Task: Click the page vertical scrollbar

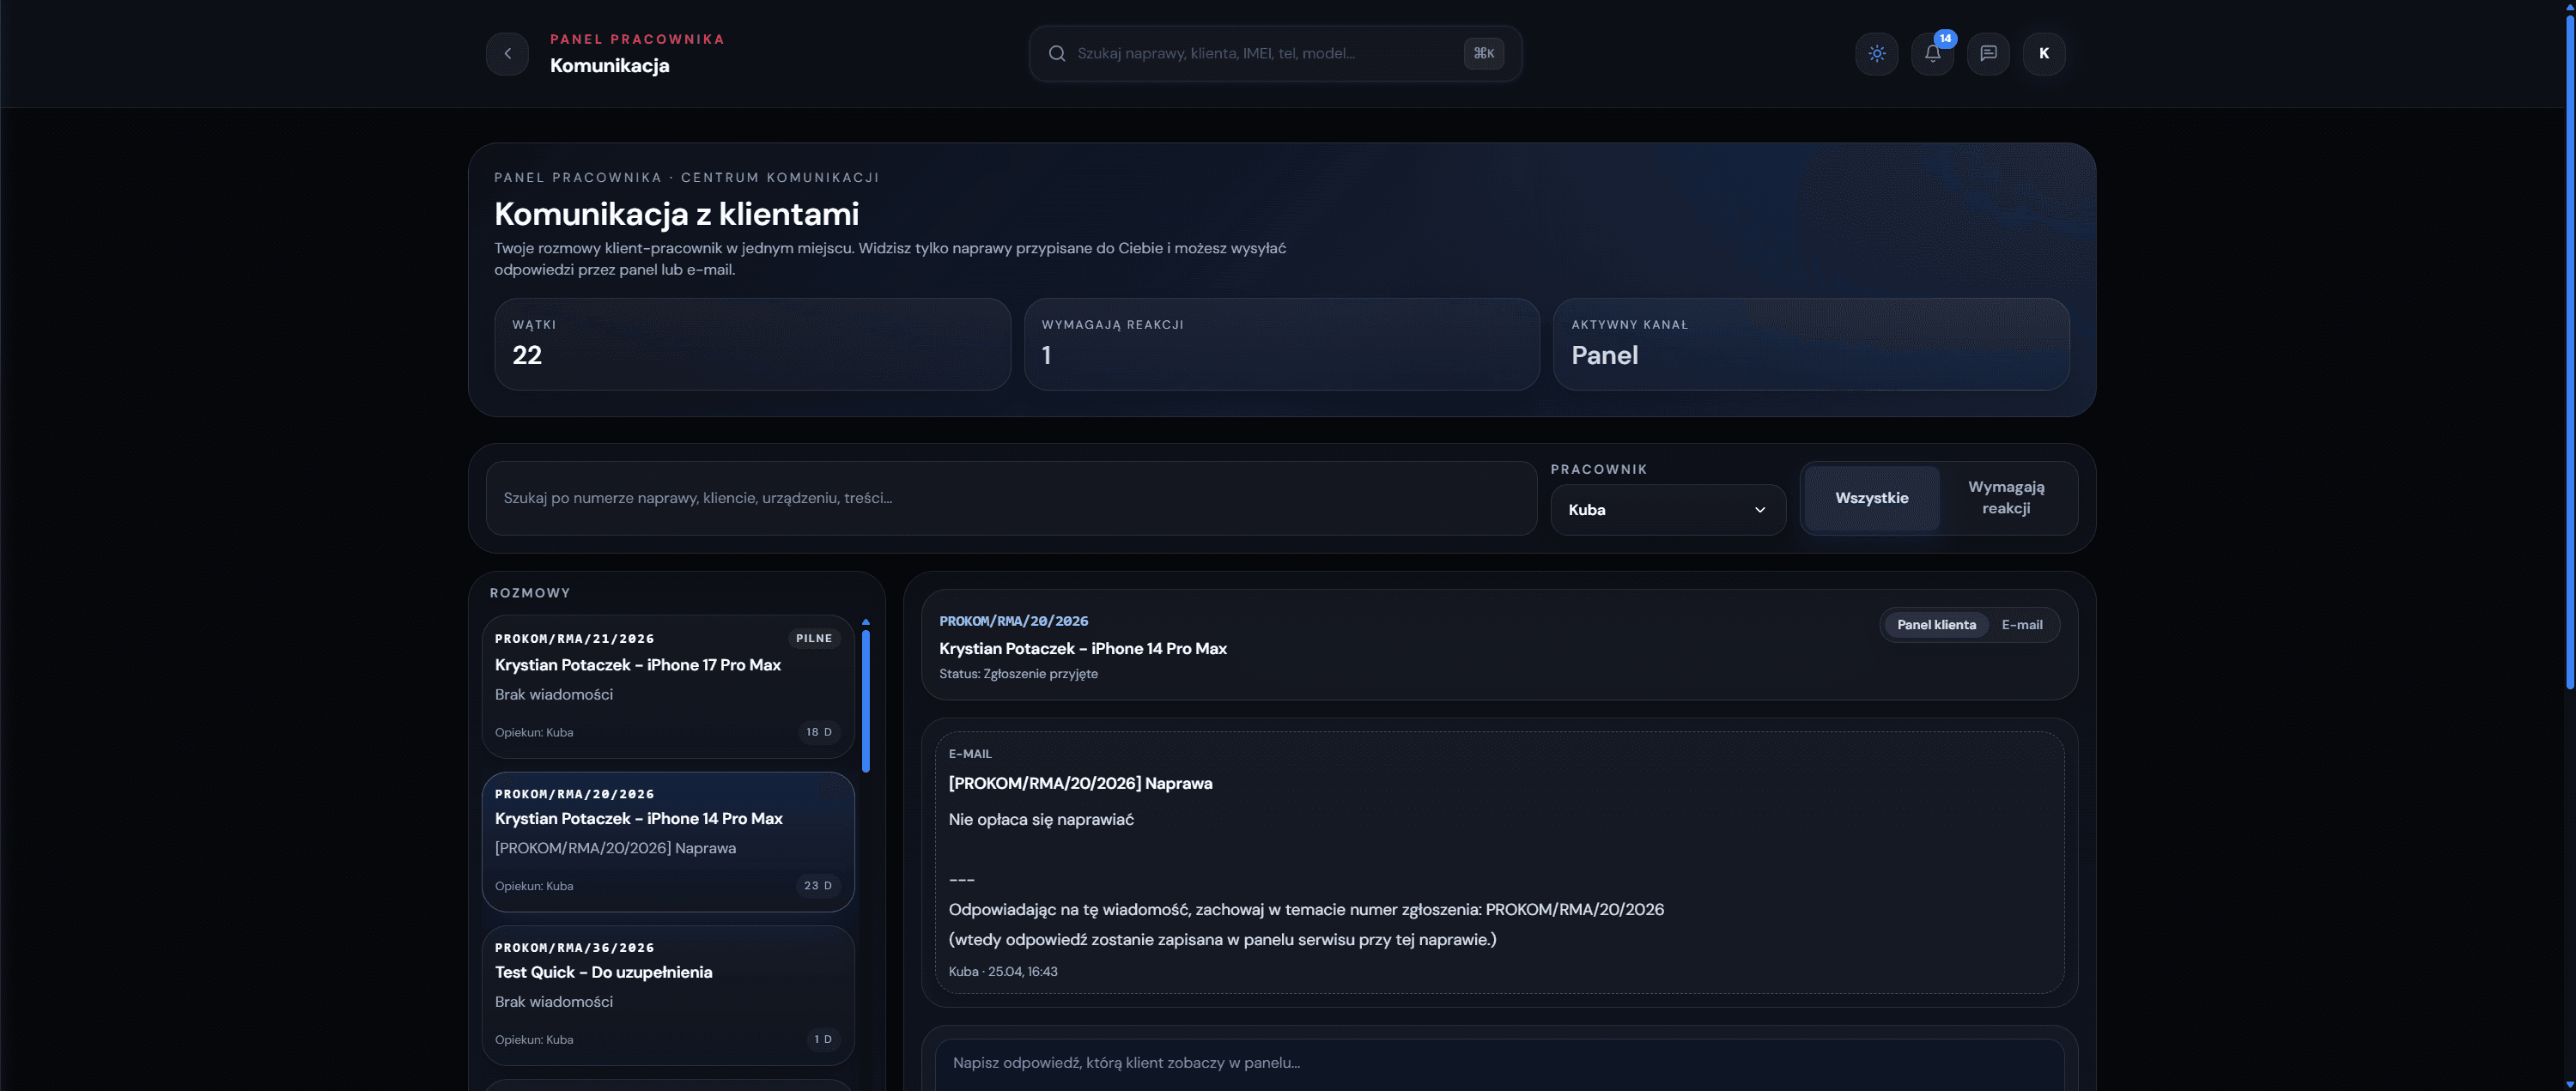Action: point(2570,350)
